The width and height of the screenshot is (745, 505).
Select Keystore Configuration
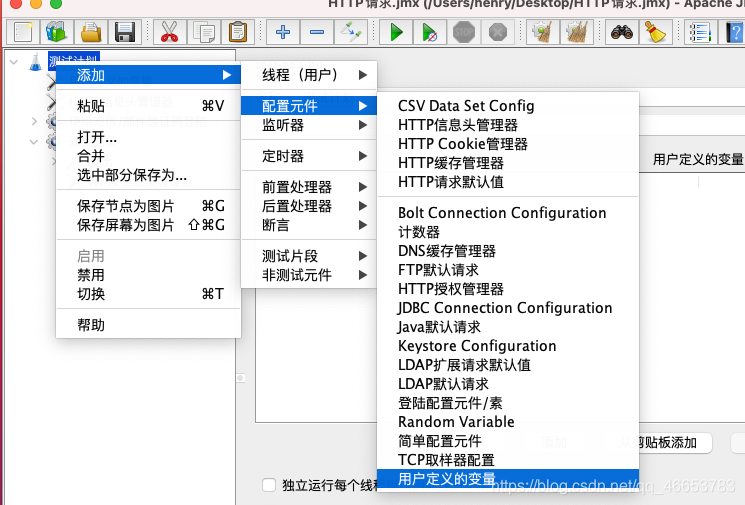(508, 346)
